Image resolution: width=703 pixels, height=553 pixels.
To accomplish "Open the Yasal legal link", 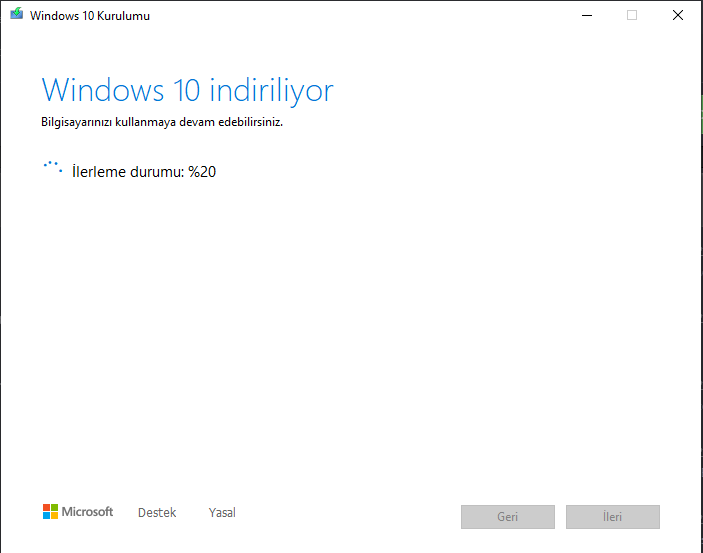I will 222,513.
